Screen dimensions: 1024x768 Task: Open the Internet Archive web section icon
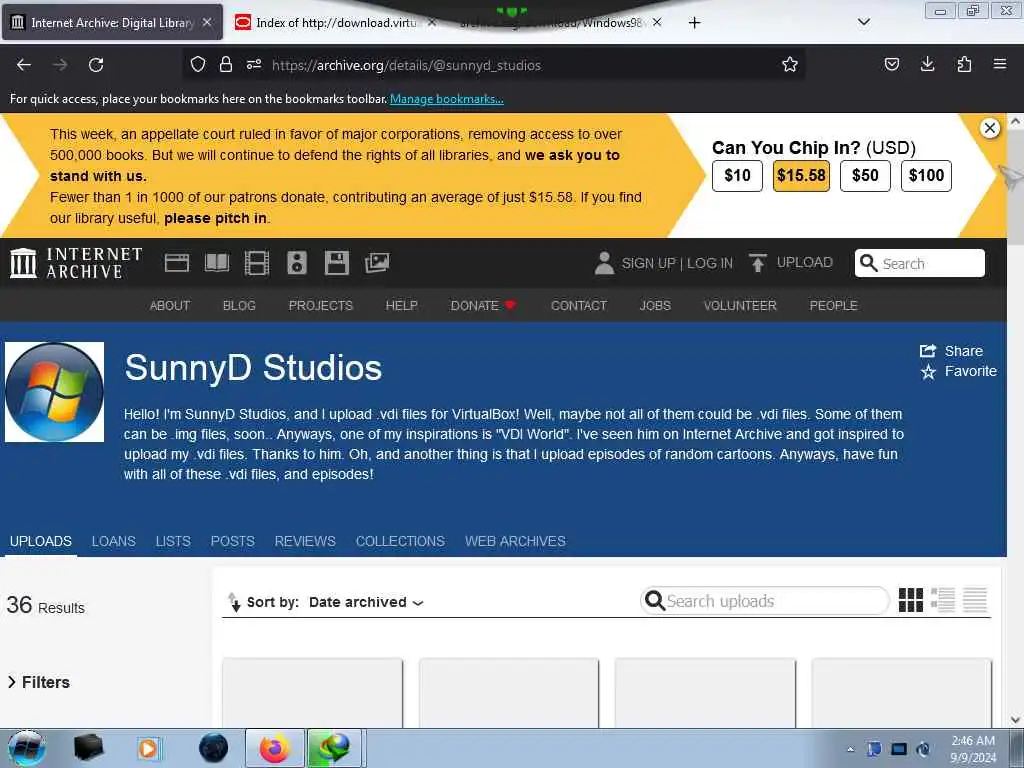(177, 263)
